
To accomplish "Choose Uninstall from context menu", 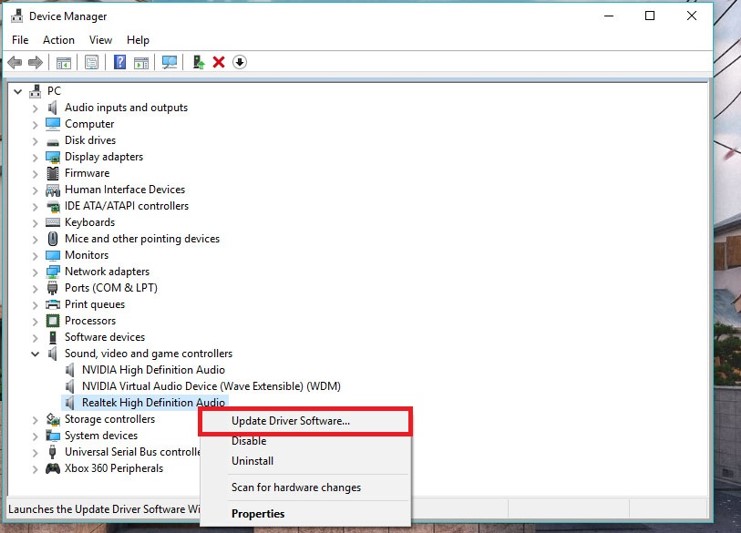I will coord(305,461).
